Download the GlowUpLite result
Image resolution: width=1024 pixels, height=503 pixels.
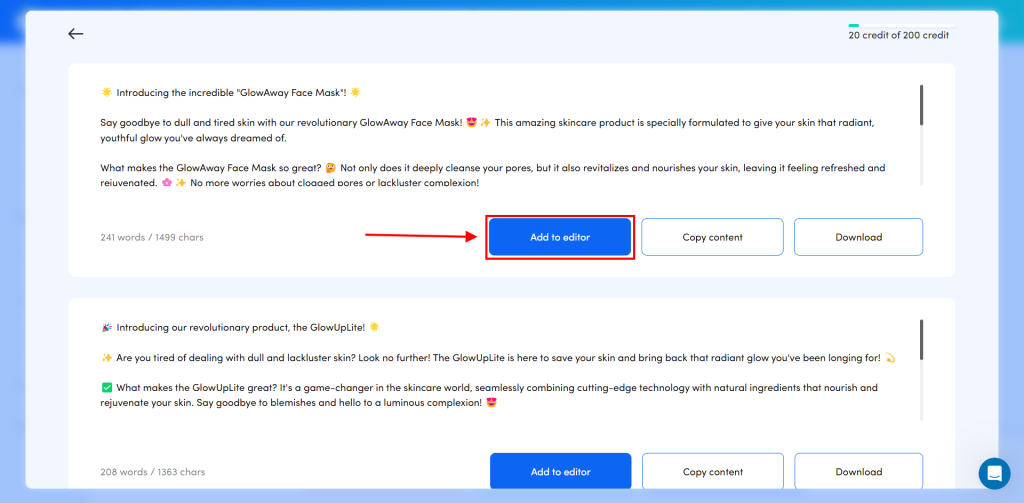(858, 471)
